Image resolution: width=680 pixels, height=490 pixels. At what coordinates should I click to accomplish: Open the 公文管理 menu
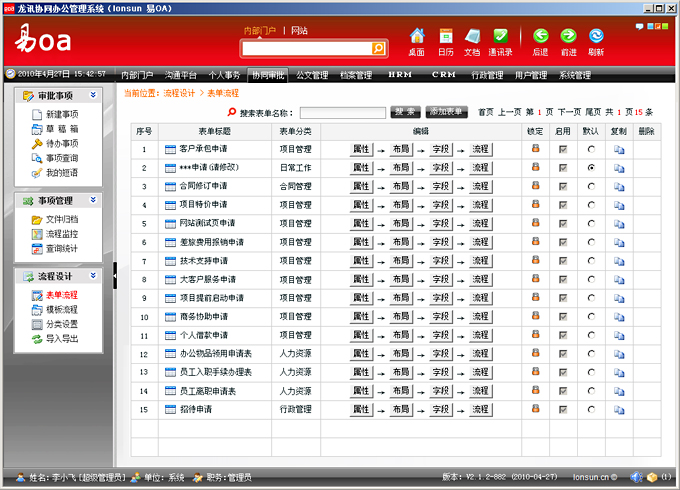click(312, 75)
